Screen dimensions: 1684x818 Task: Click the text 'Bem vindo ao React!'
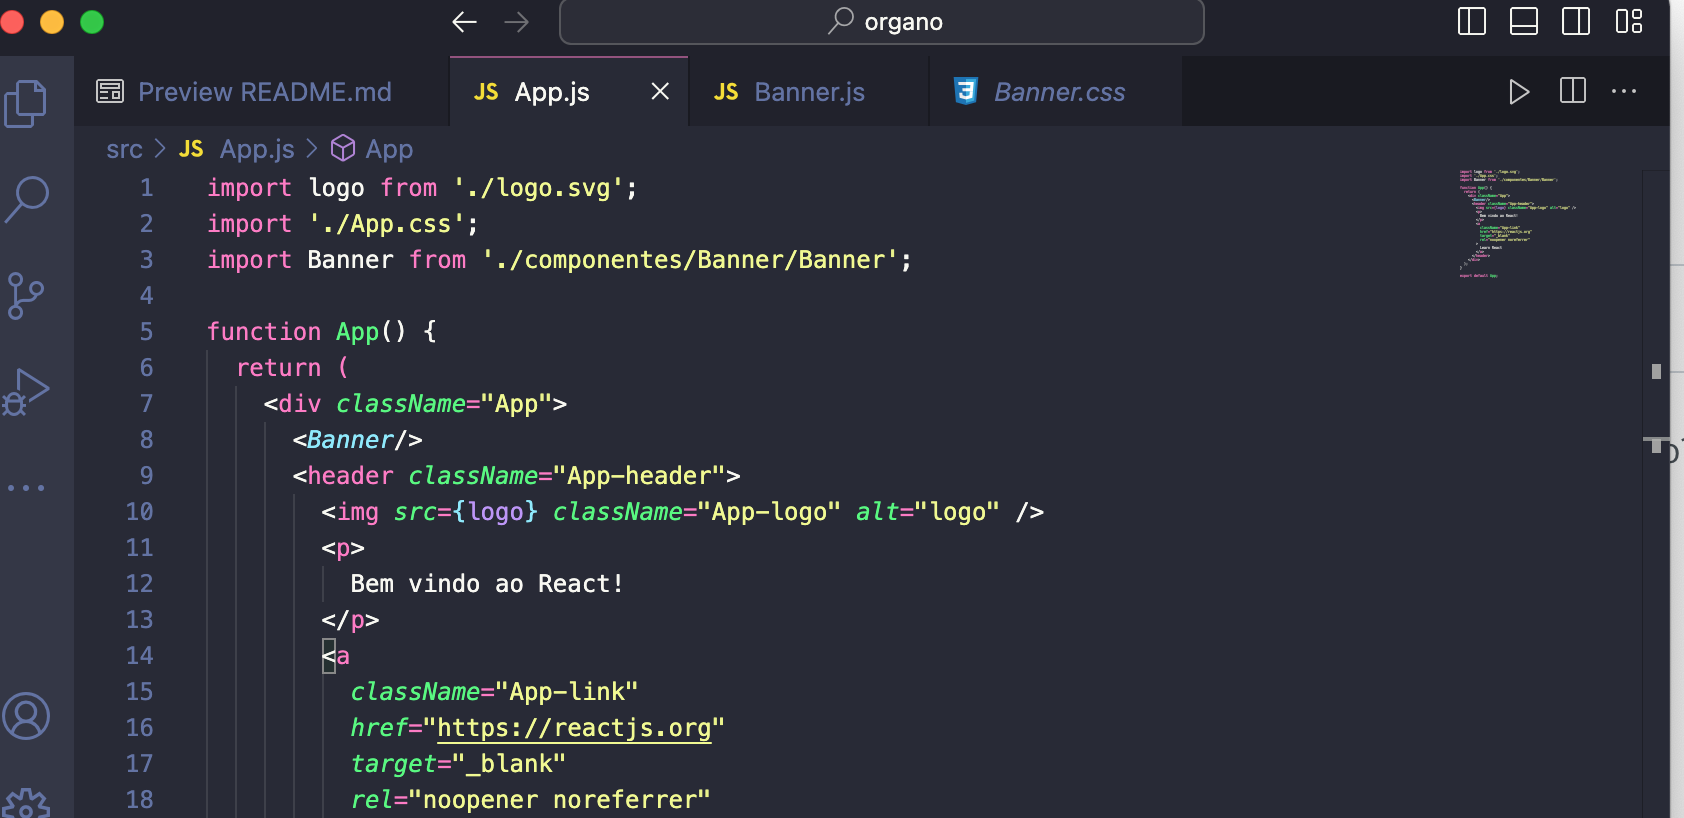(x=487, y=584)
